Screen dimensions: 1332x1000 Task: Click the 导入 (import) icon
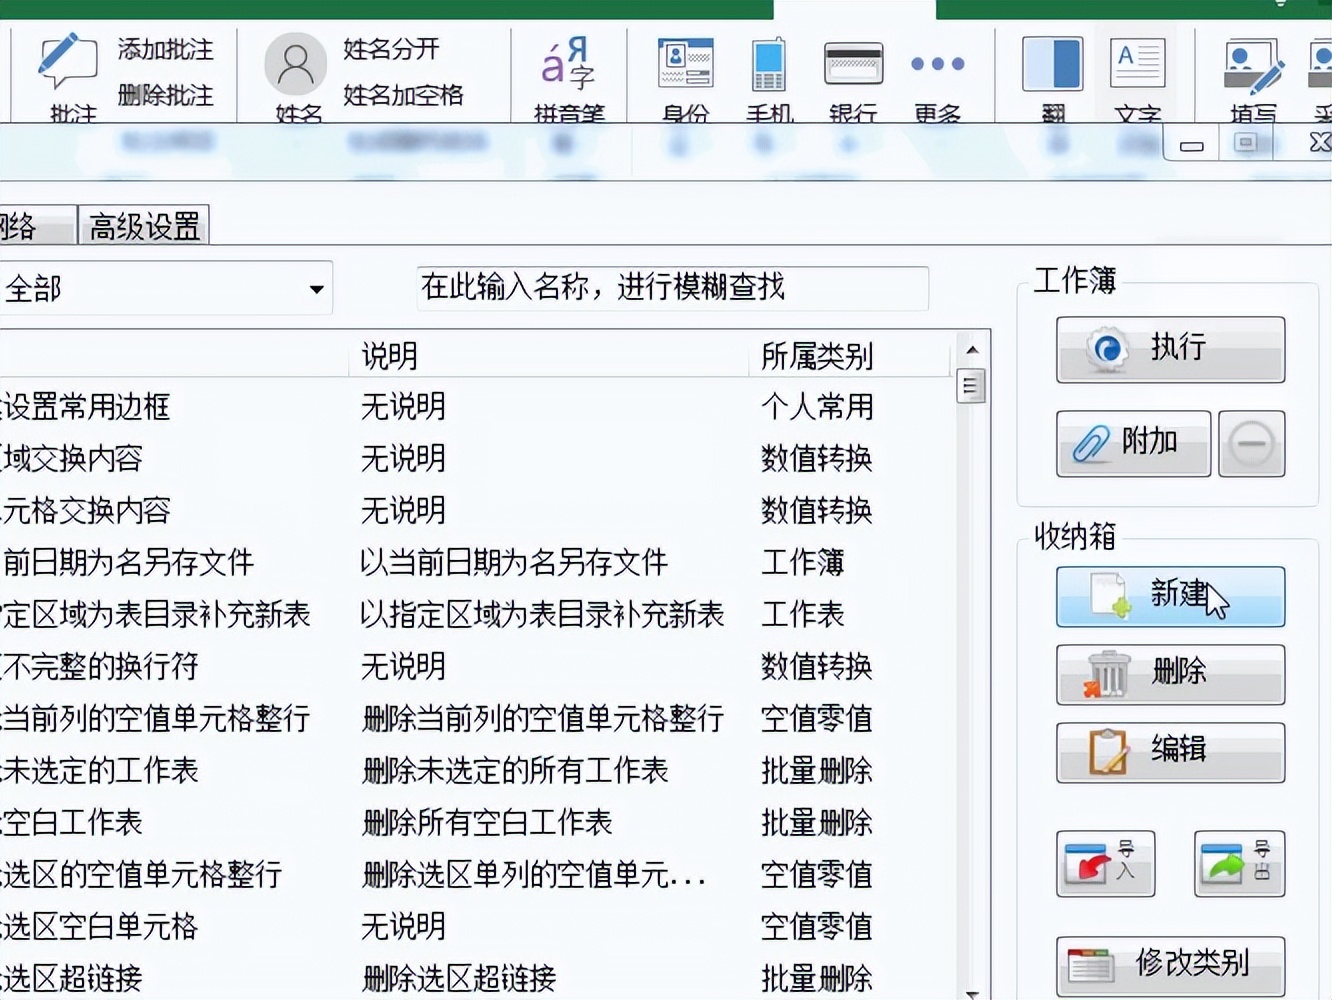(x=1105, y=863)
